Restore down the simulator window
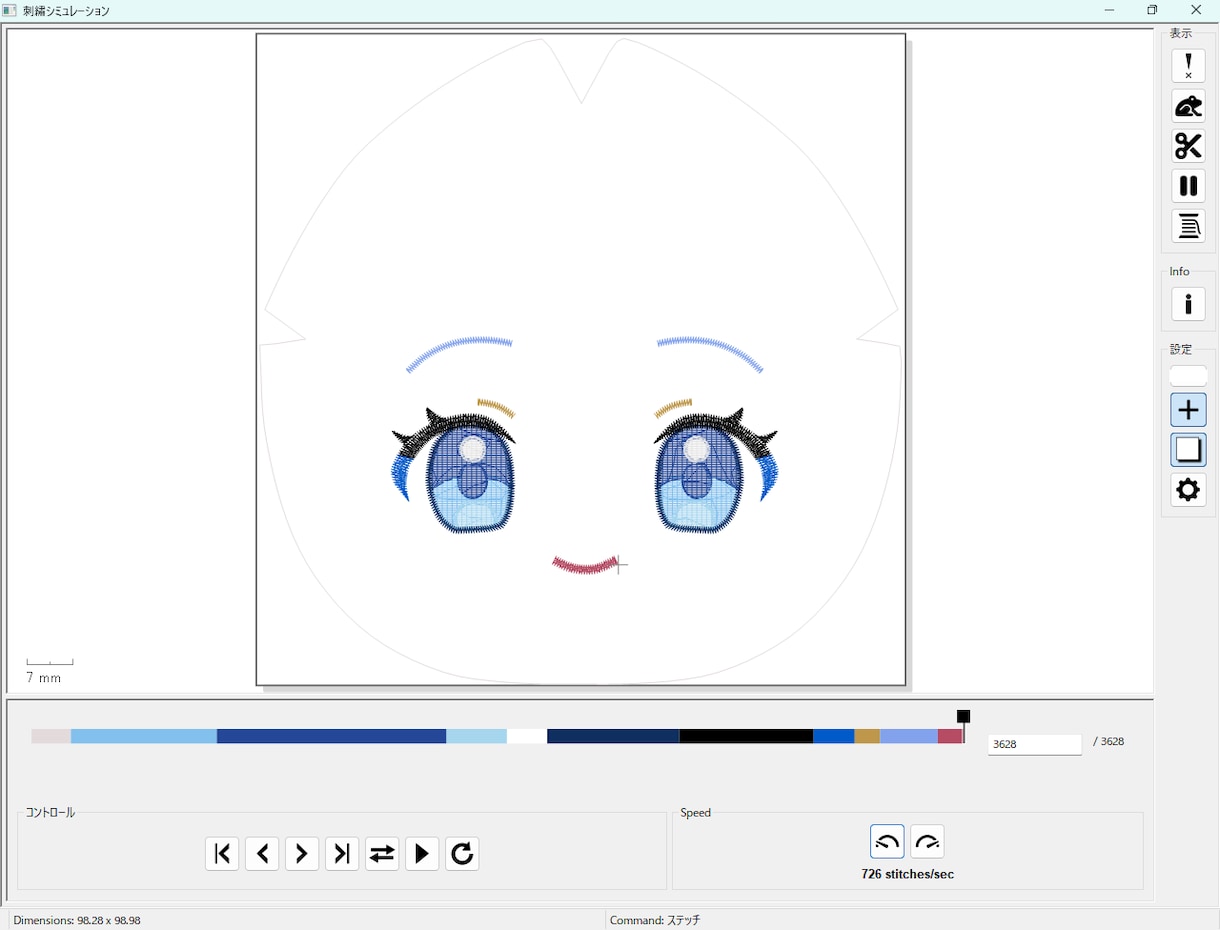1220x930 pixels. [x=1152, y=10]
